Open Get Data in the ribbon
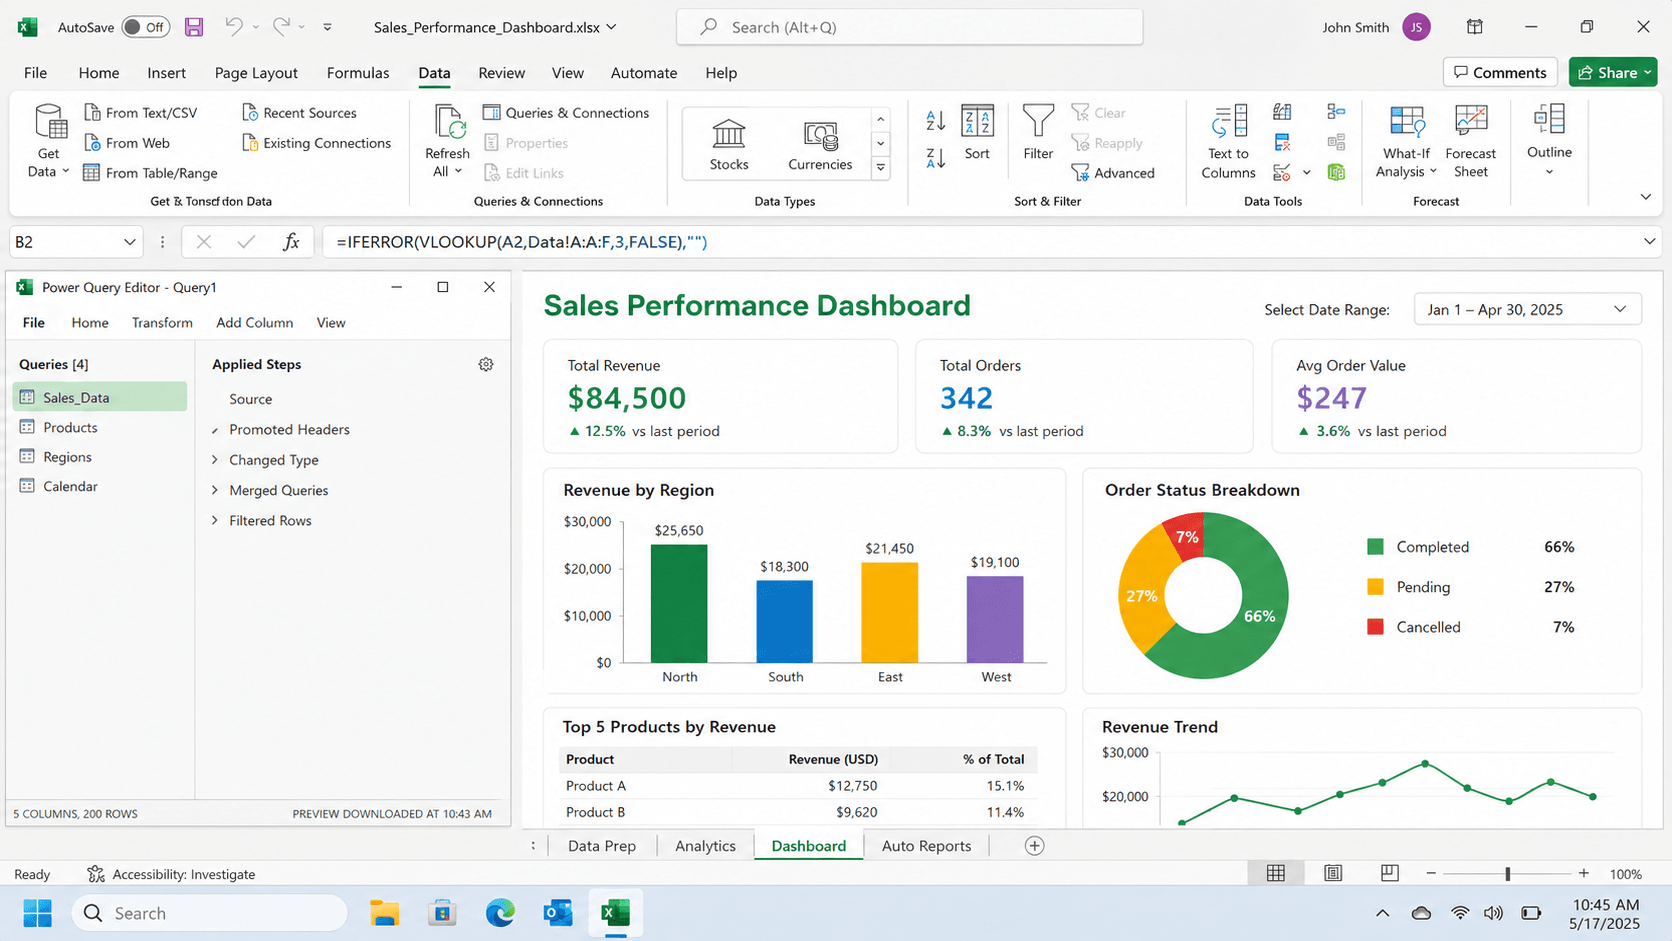Image resolution: width=1672 pixels, height=941 pixels. click(x=49, y=141)
